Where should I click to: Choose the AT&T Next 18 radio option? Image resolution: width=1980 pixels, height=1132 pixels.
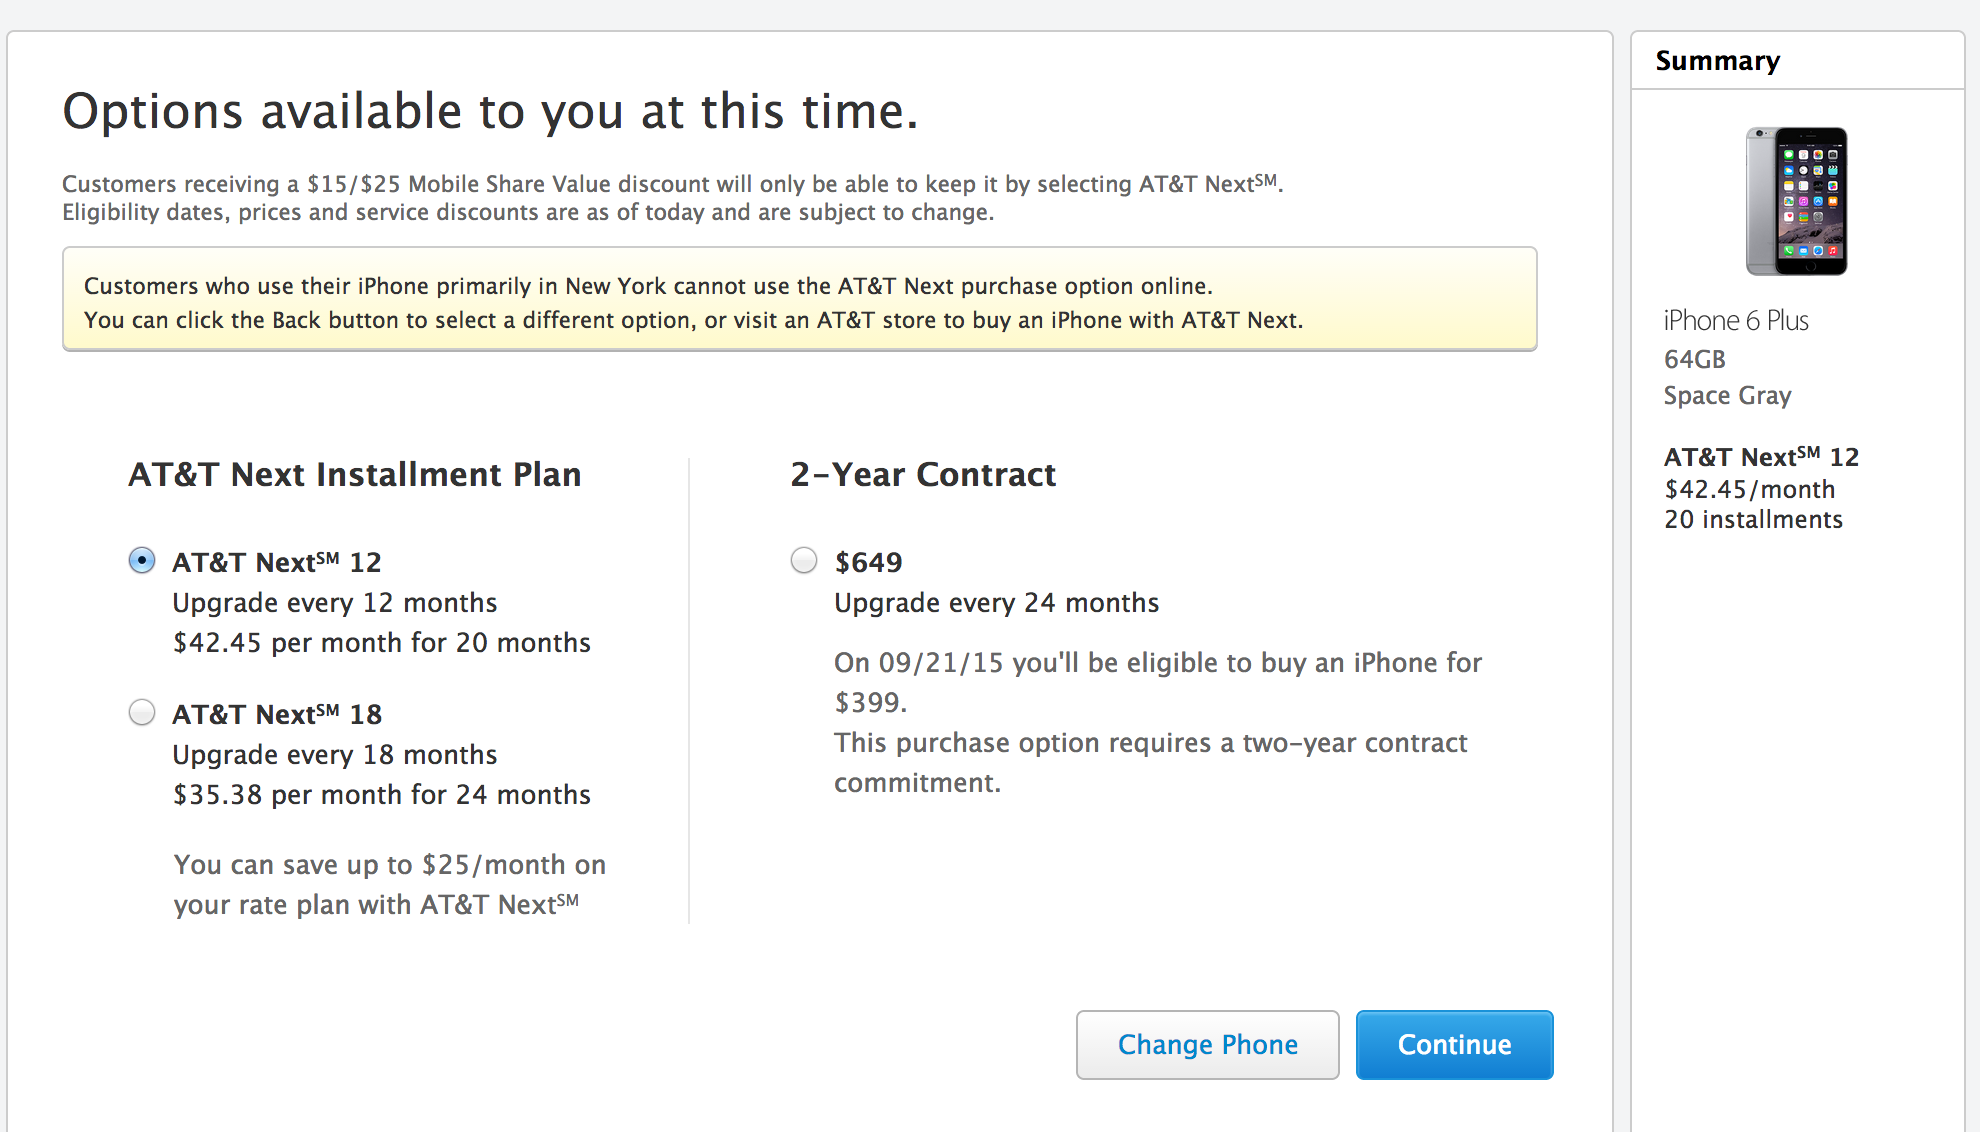[x=142, y=712]
